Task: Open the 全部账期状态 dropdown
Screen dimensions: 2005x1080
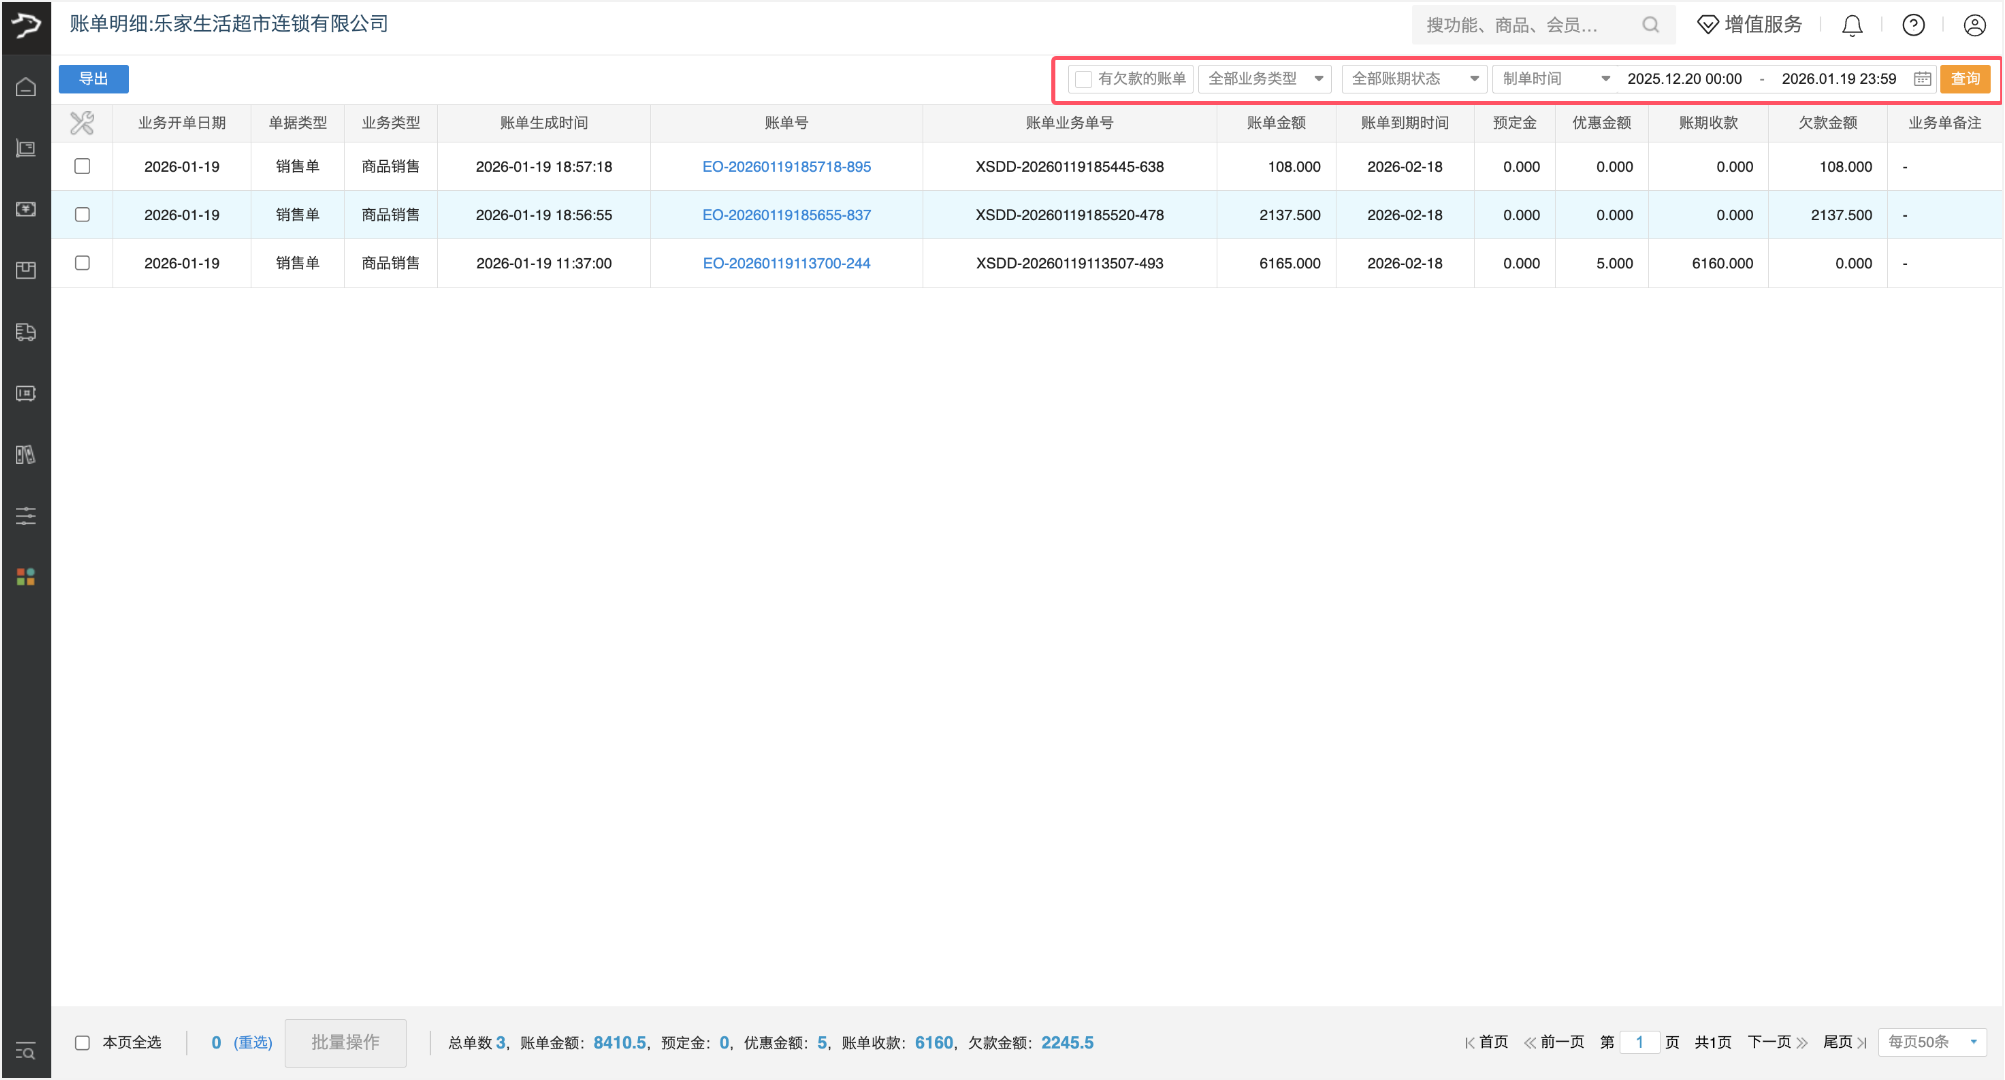Action: tap(1414, 79)
